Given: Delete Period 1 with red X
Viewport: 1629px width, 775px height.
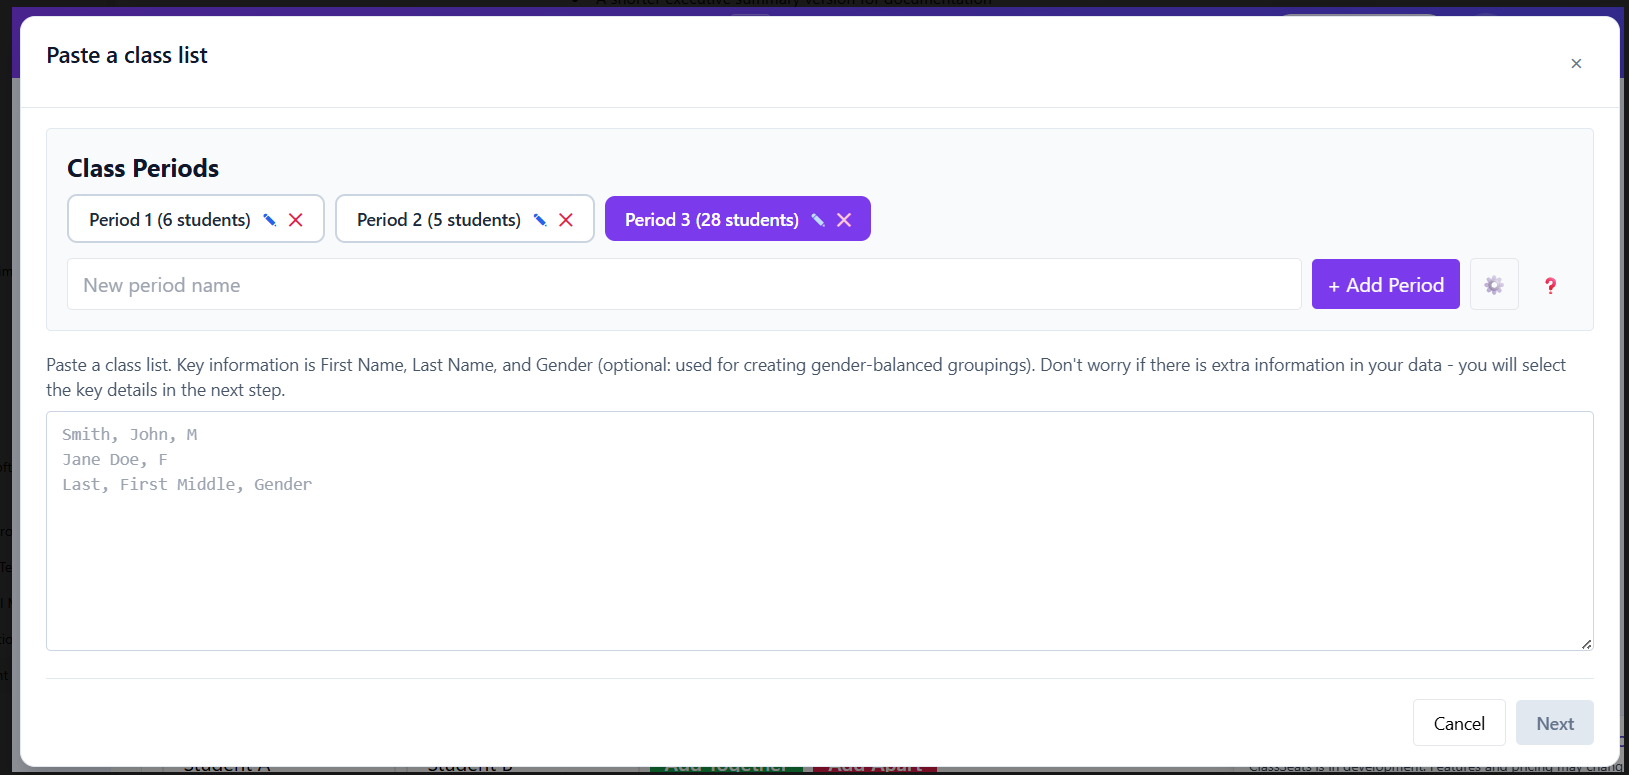Looking at the screenshot, I should point(296,220).
